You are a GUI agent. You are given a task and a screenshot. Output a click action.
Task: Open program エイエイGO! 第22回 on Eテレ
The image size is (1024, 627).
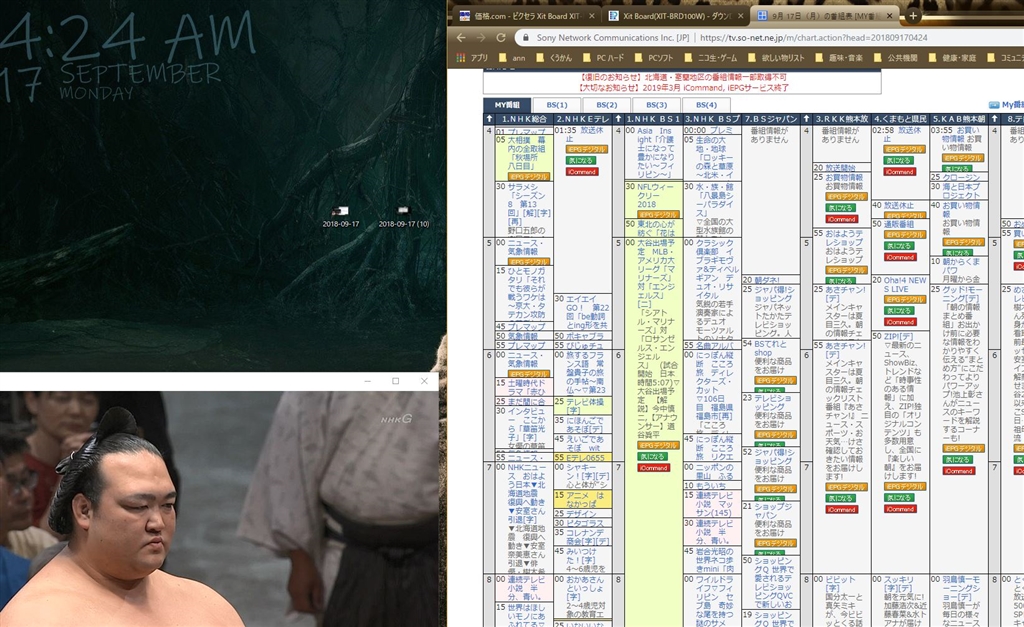tap(588, 312)
